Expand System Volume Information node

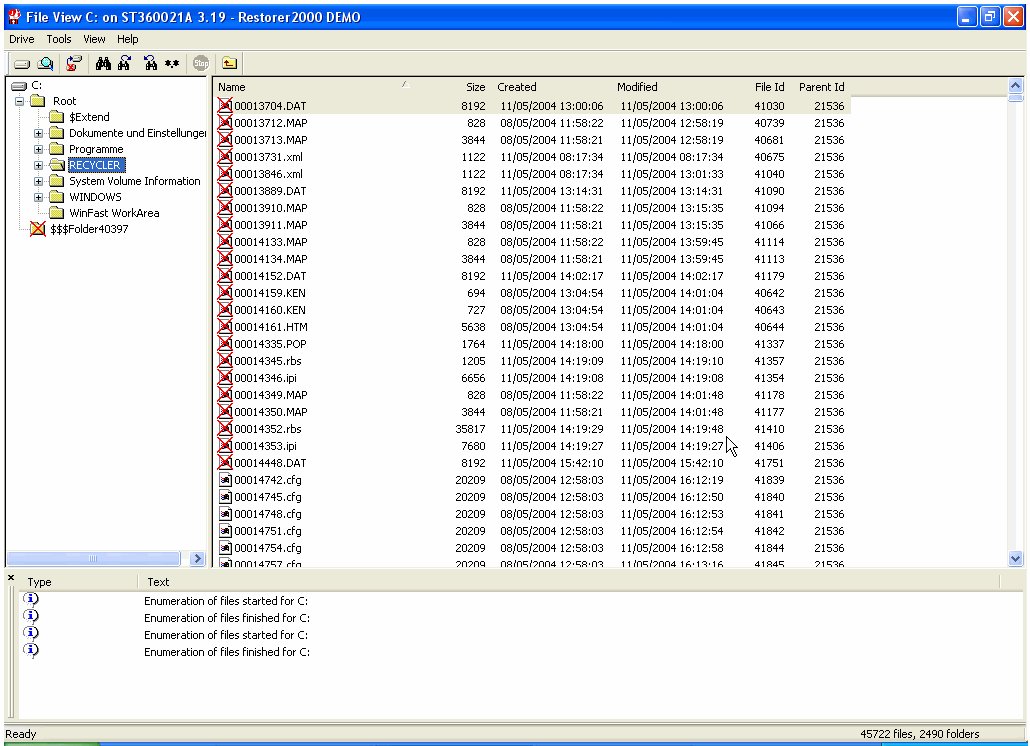[38, 181]
